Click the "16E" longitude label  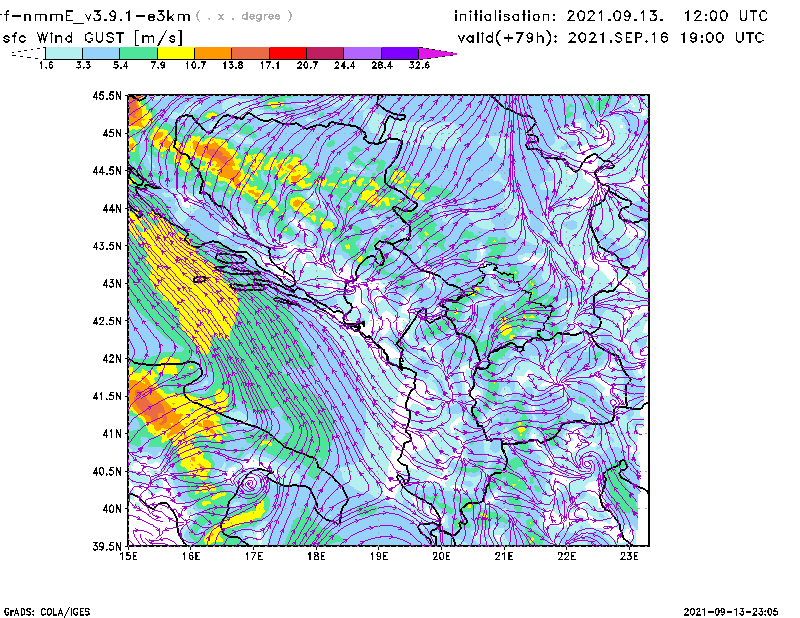click(191, 556)
